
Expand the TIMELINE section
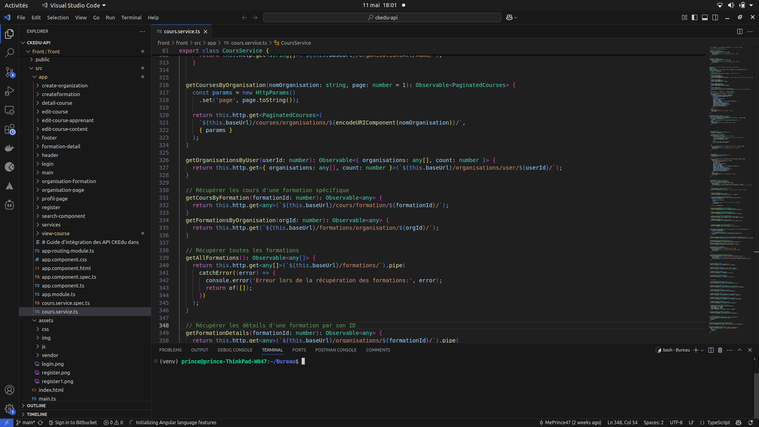37,414
